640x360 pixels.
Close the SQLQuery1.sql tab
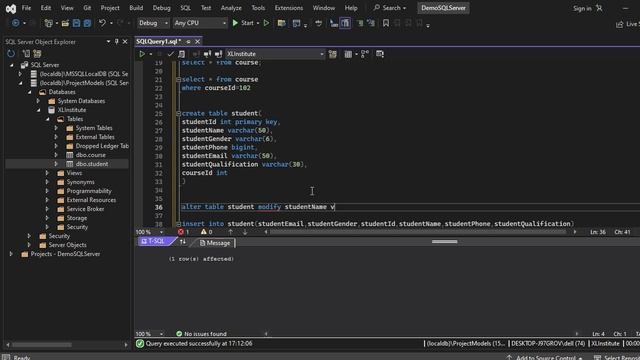[x=198, y=42]
